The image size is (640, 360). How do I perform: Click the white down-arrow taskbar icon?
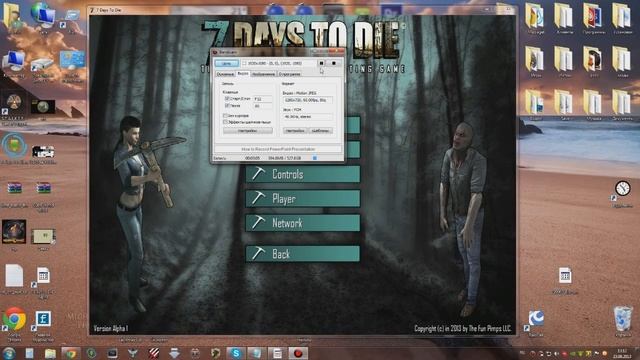click(174, 353)
